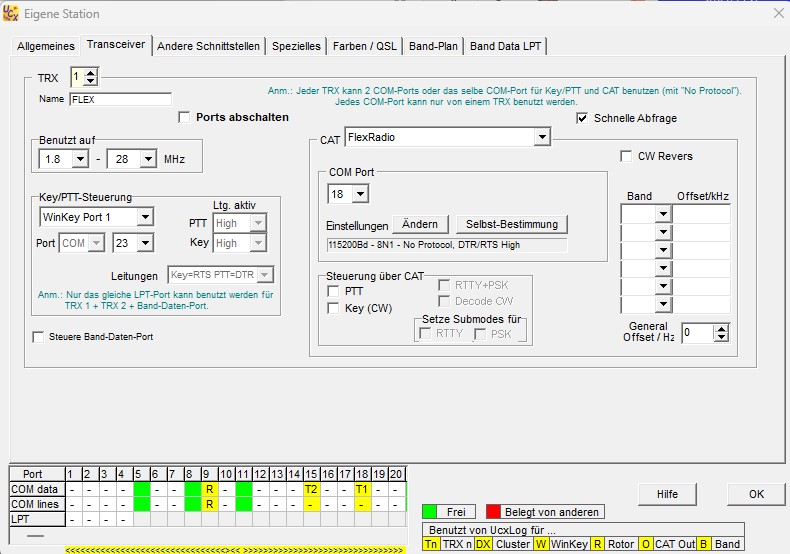Click the Name field containing FLEX
The height and width of the screenshot is (554, 790).
[x=120, y=99]
